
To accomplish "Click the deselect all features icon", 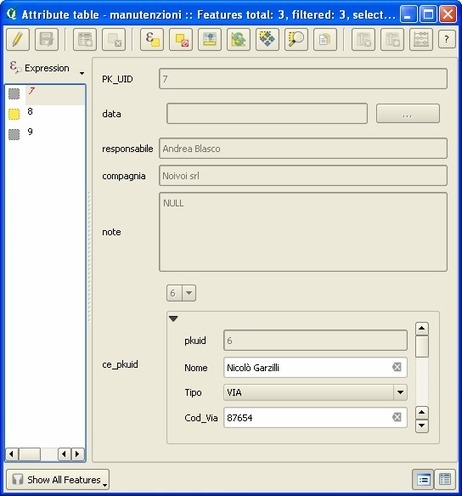I will tap(181, 40).
